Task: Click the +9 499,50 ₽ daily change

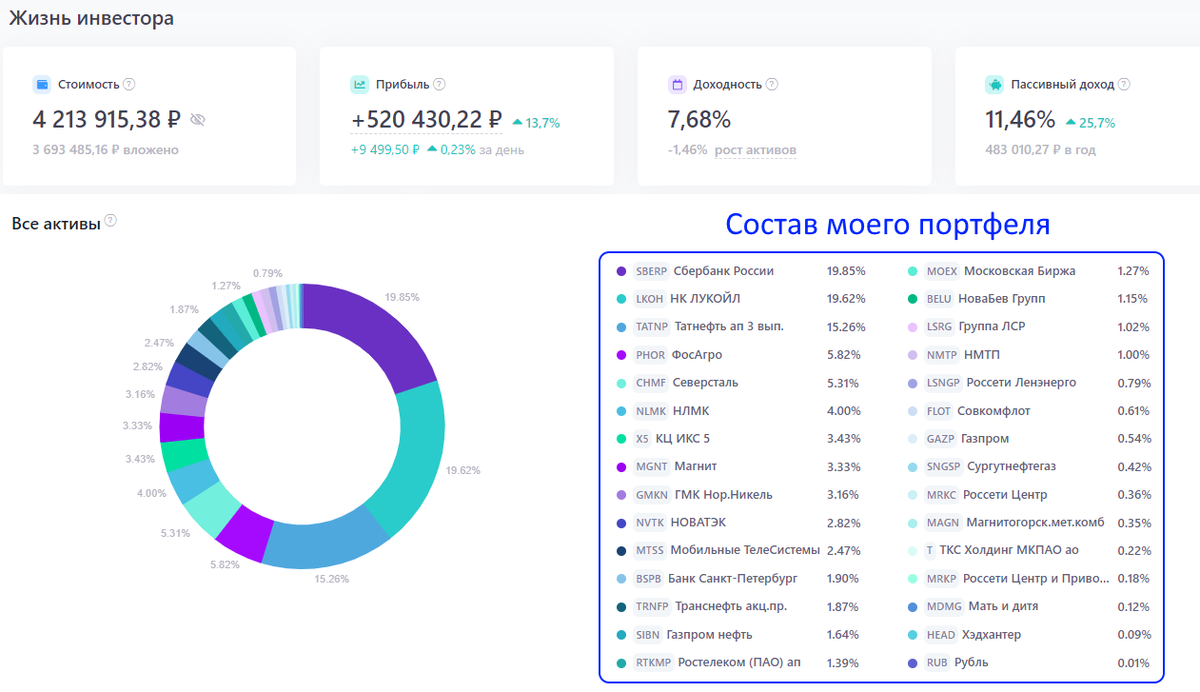Action: 385,150
